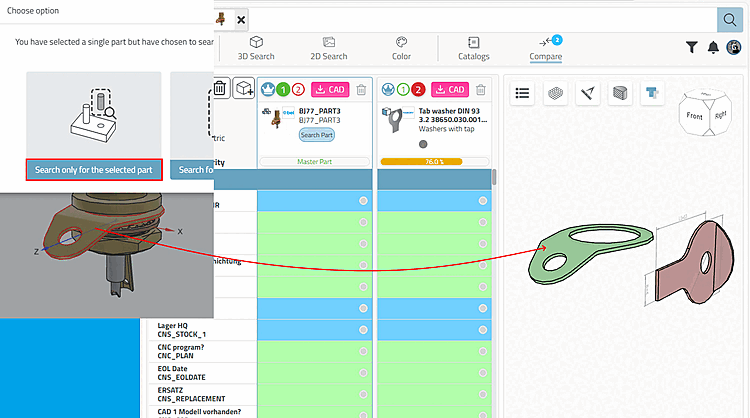Click 'EOL Date CNS_EOLDATE' row label

pyautogui.click(x=181, y=373)
